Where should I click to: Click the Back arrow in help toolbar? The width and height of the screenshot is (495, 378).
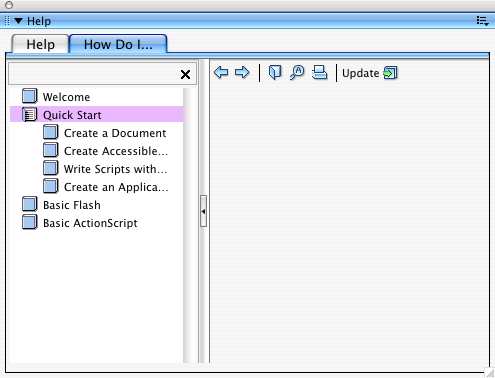[221, 72]
